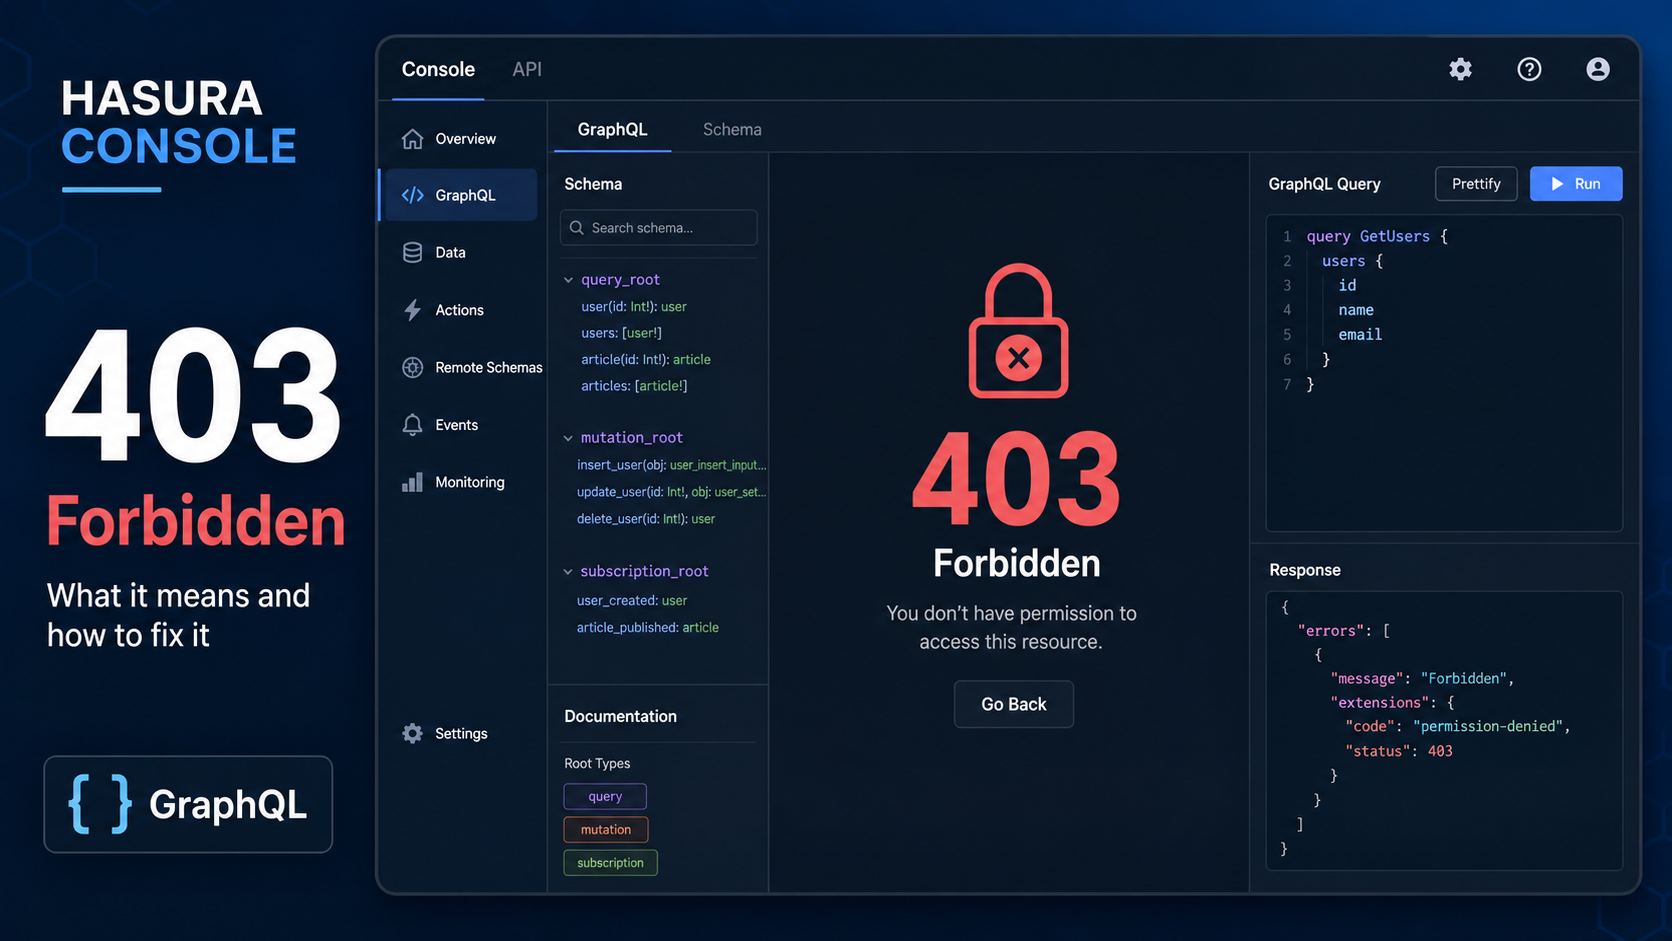
Task: Click the Documentation section heading
Action: [620, 716]
